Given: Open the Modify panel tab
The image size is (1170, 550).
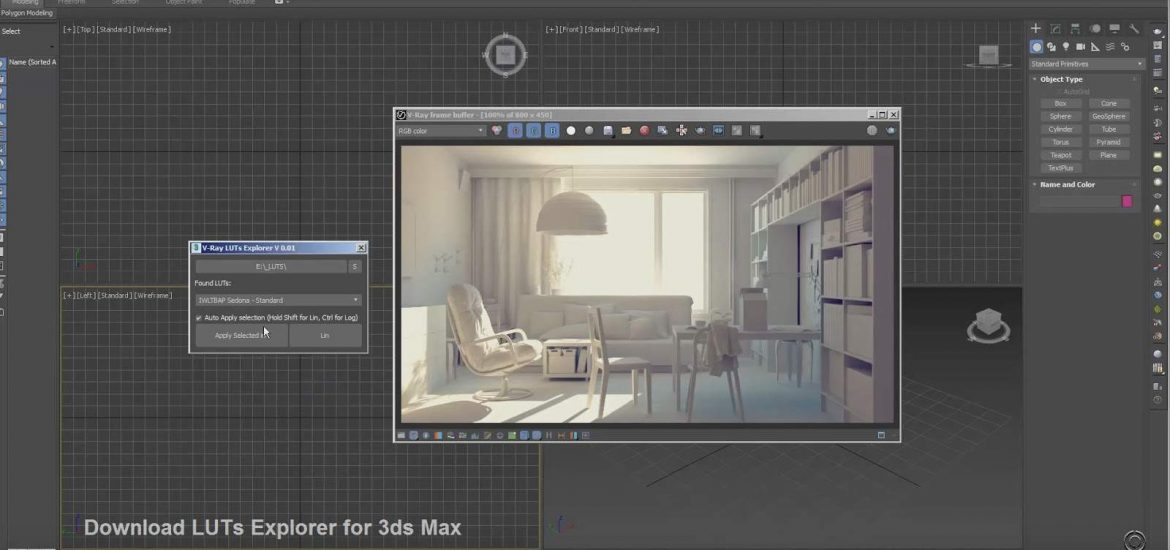Looking at the screenshot, I should [x=1056, y=29].
